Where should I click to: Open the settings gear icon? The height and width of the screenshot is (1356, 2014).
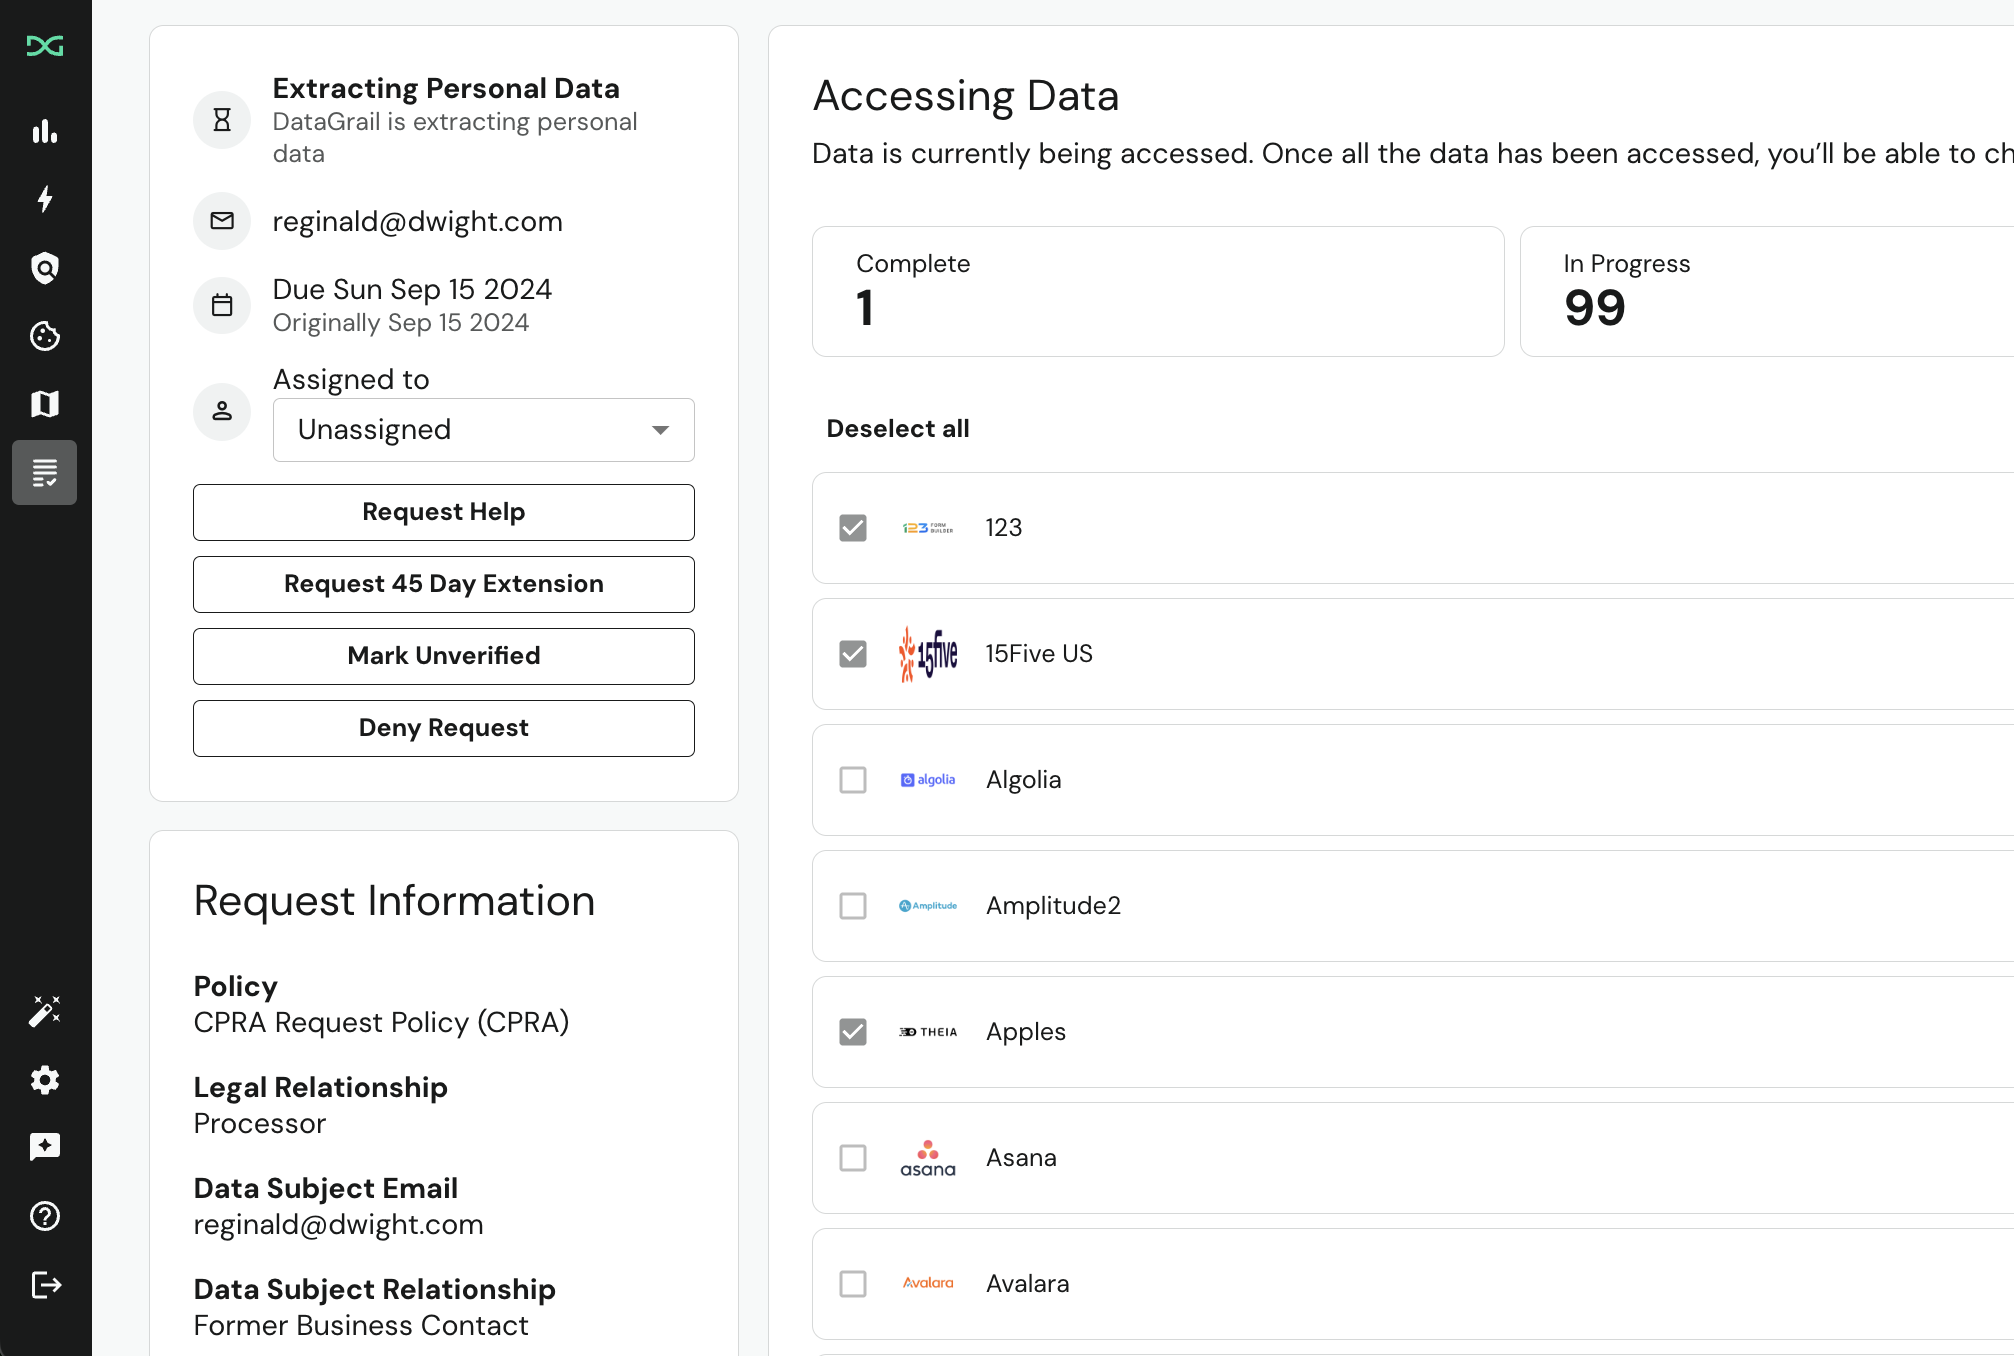45,1080
